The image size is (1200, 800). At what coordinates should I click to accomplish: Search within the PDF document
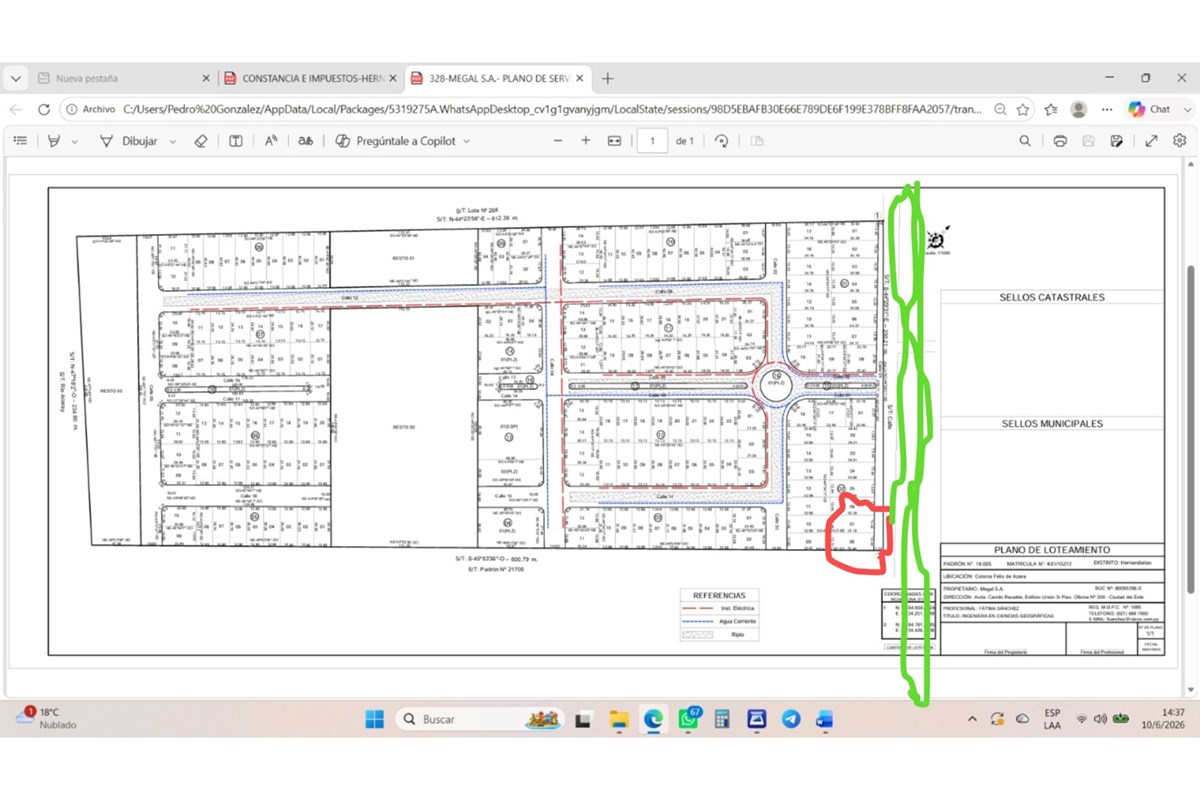point(1025,141)
